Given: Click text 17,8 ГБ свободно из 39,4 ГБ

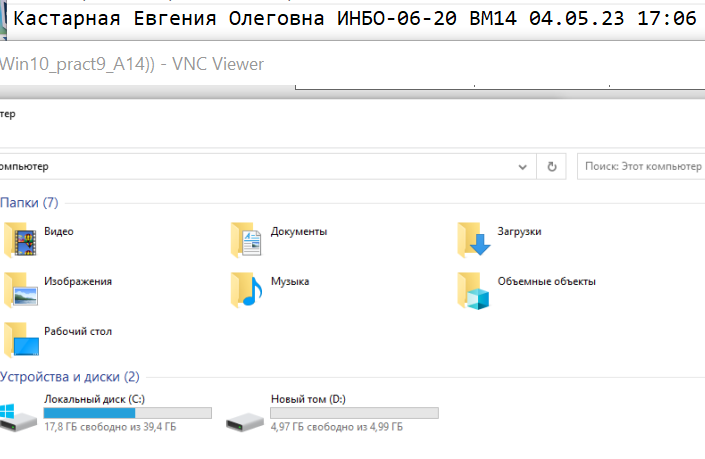Looking at the screenshot, I should click(x=110, y=427).
